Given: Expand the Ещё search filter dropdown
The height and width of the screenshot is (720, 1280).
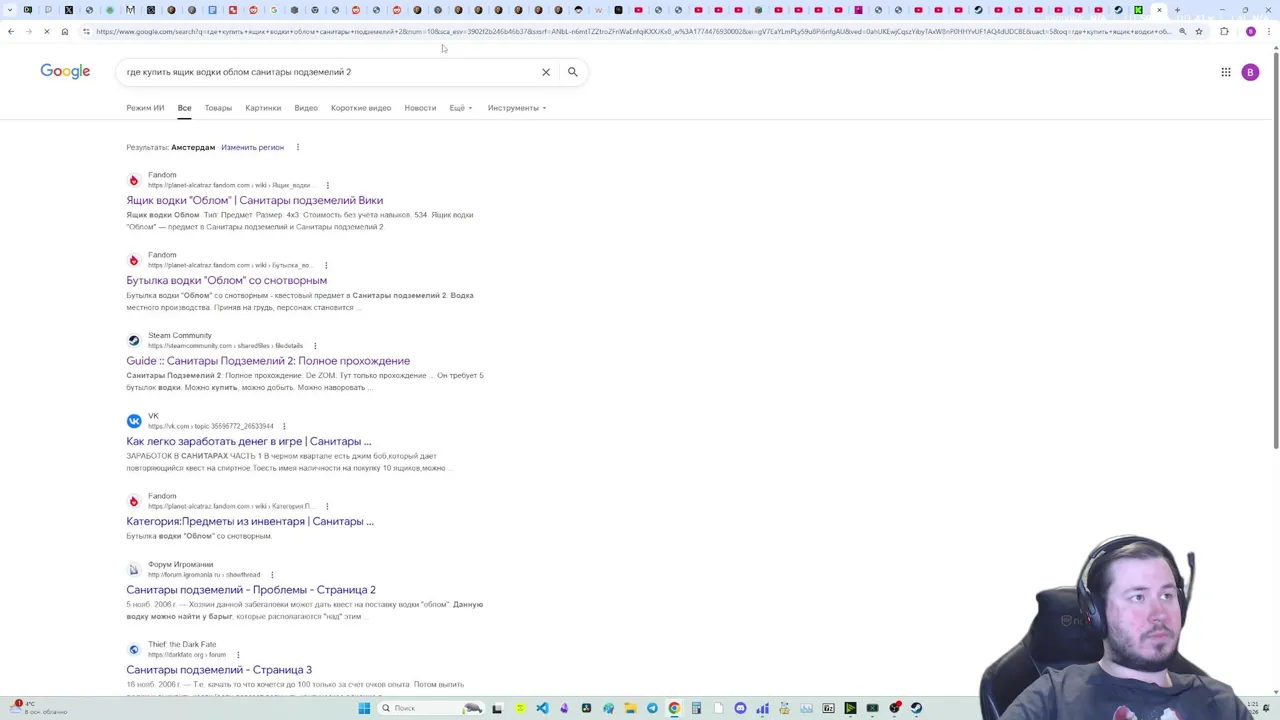Looking at the screenshot, I should [x=461, y=108].
